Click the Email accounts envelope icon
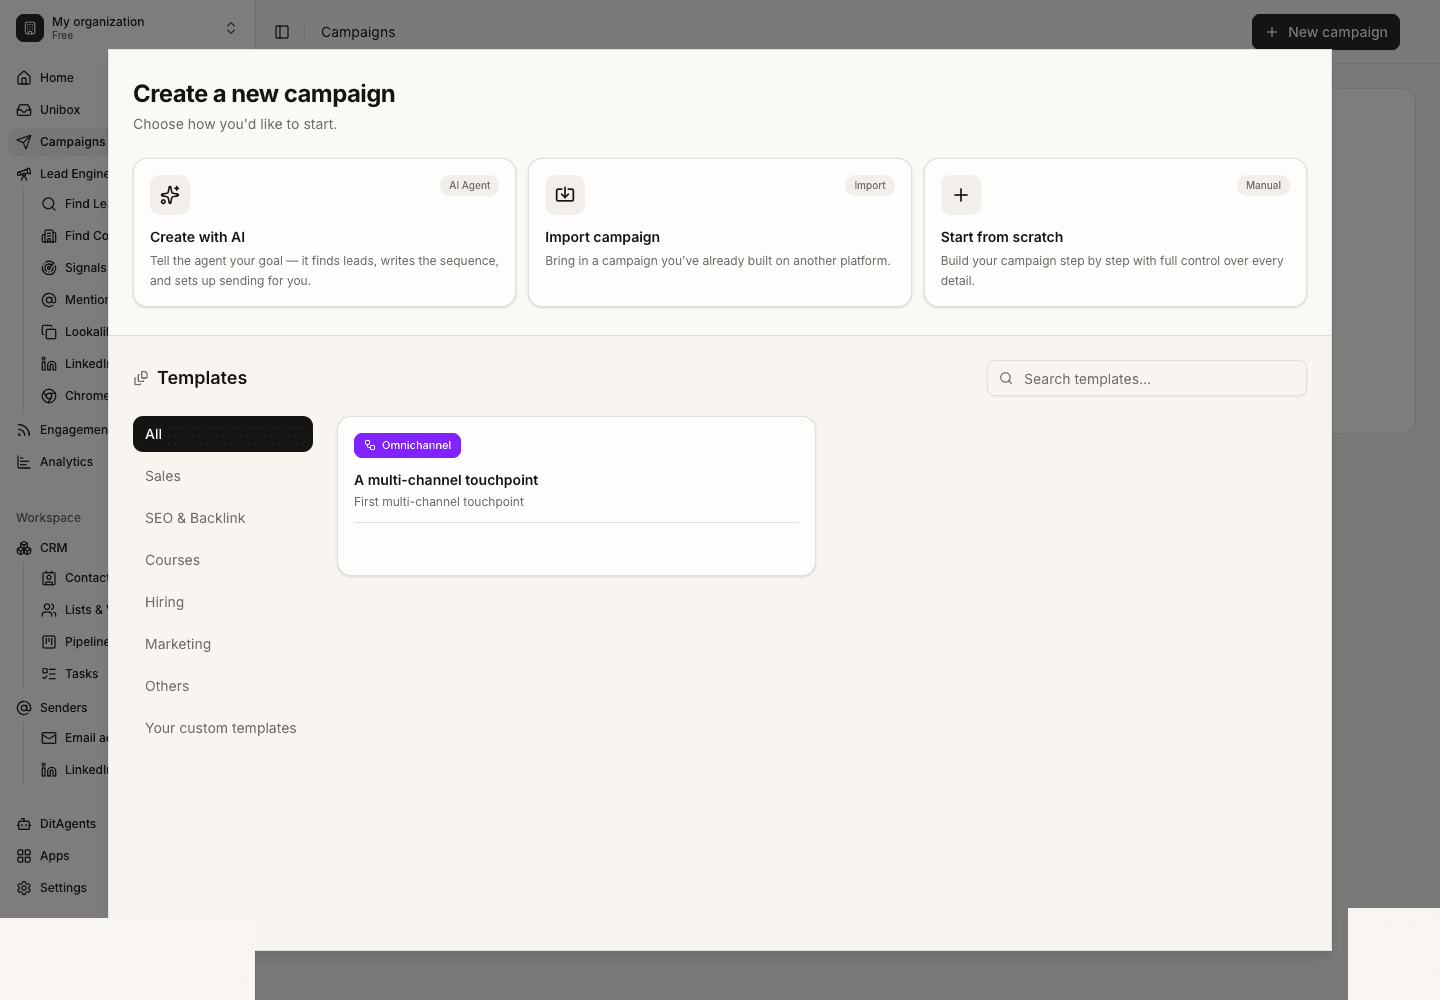The width and height of the screenshot is (1440, 1000). click(49, 738)
